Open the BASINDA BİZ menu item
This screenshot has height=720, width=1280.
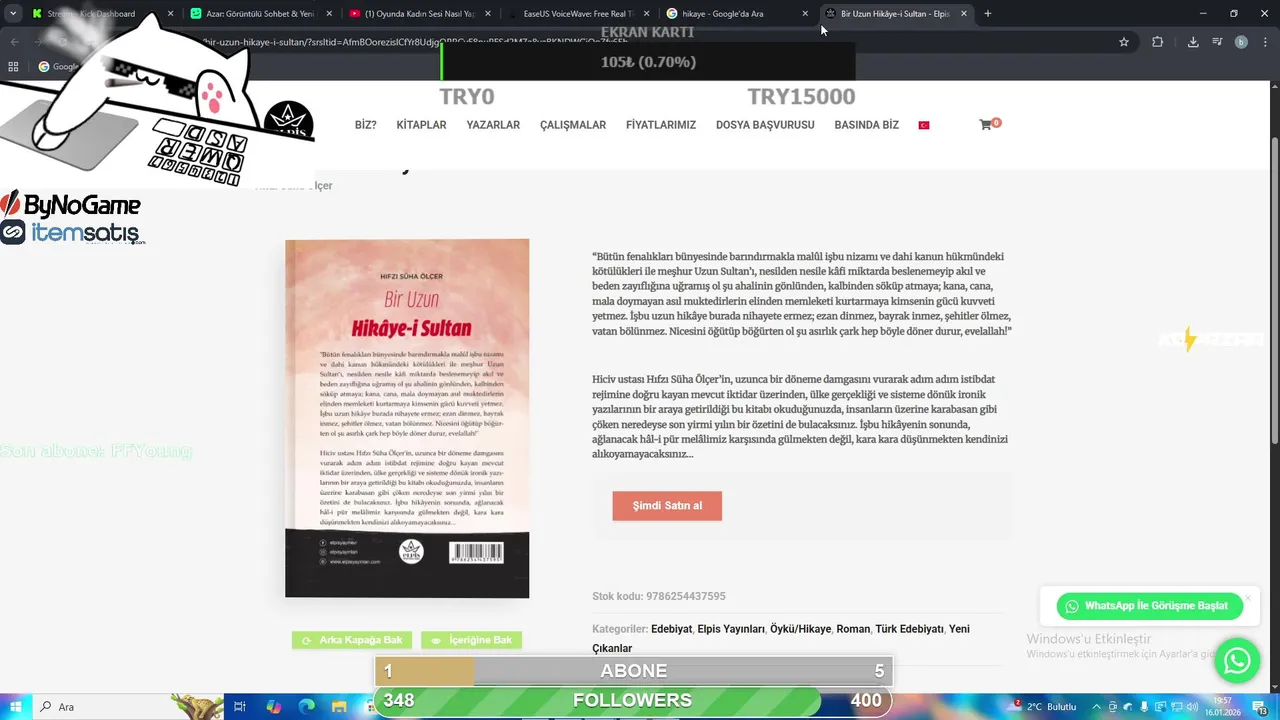tap(866, 125)
